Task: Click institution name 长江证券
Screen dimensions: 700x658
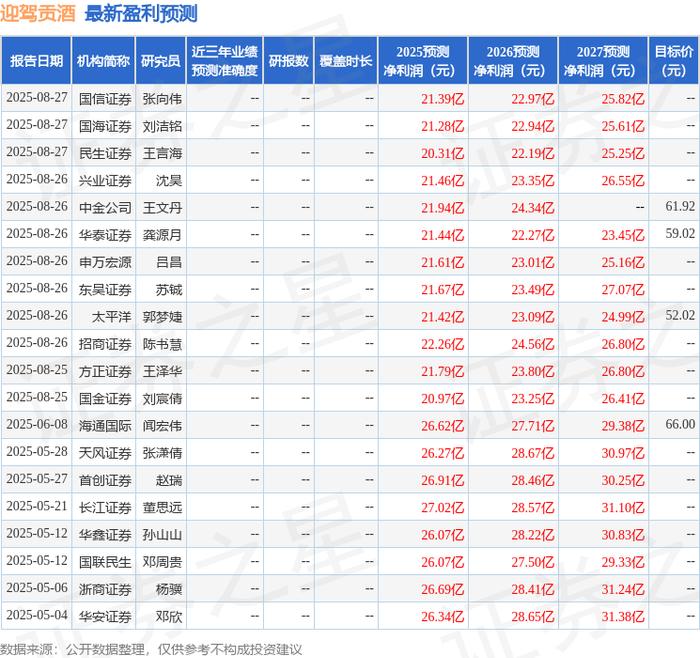Action: click(x=105, y=507)
